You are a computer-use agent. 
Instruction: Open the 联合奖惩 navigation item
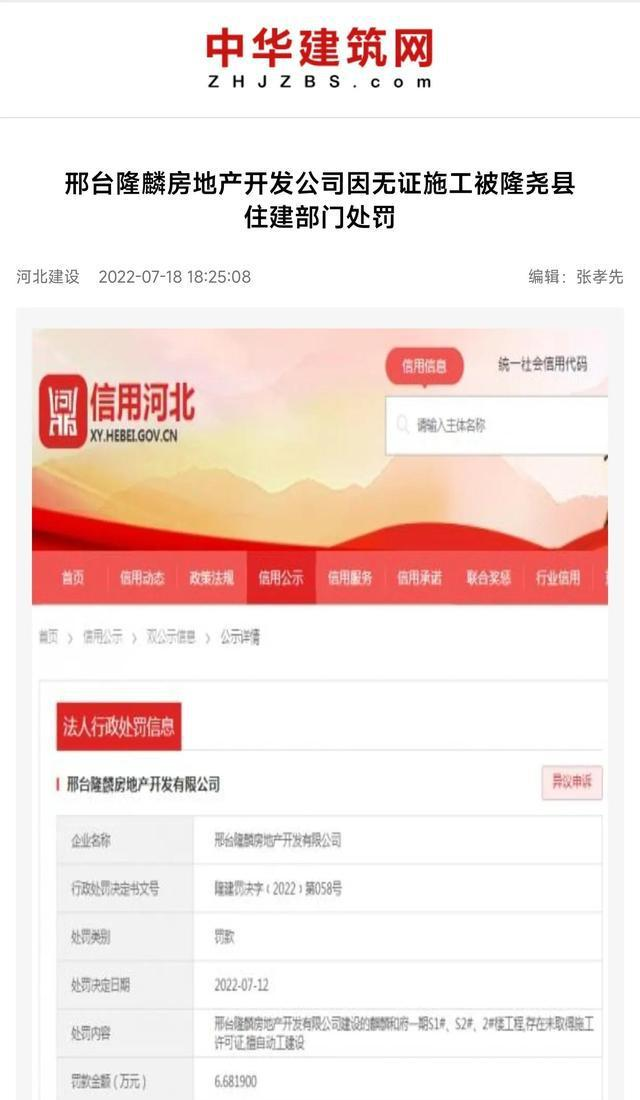click(x=489, y=577)
